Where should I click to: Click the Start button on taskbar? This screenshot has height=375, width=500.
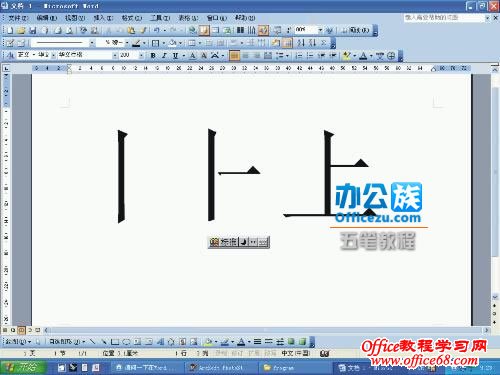click(x=23, y=367)
